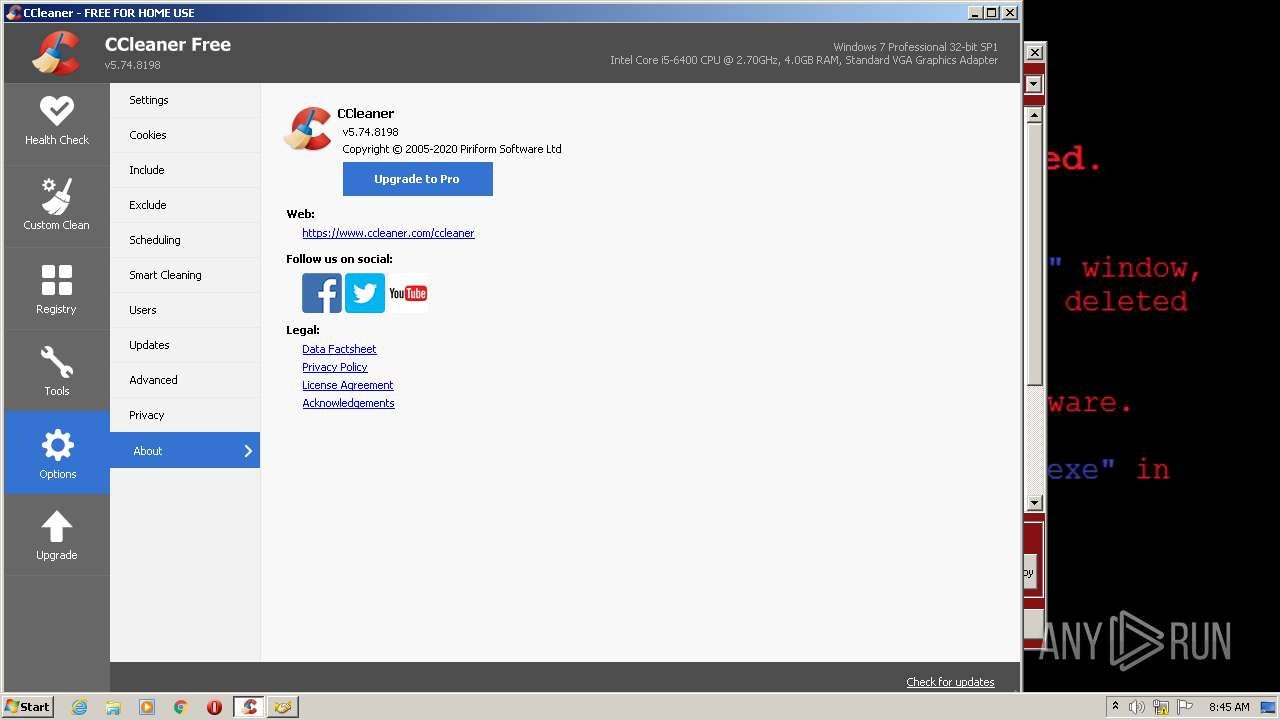The width and height of the screenshot is (1280, 720).
Task: Open the Privacy Policy link
Action: [x=335, y=367]
